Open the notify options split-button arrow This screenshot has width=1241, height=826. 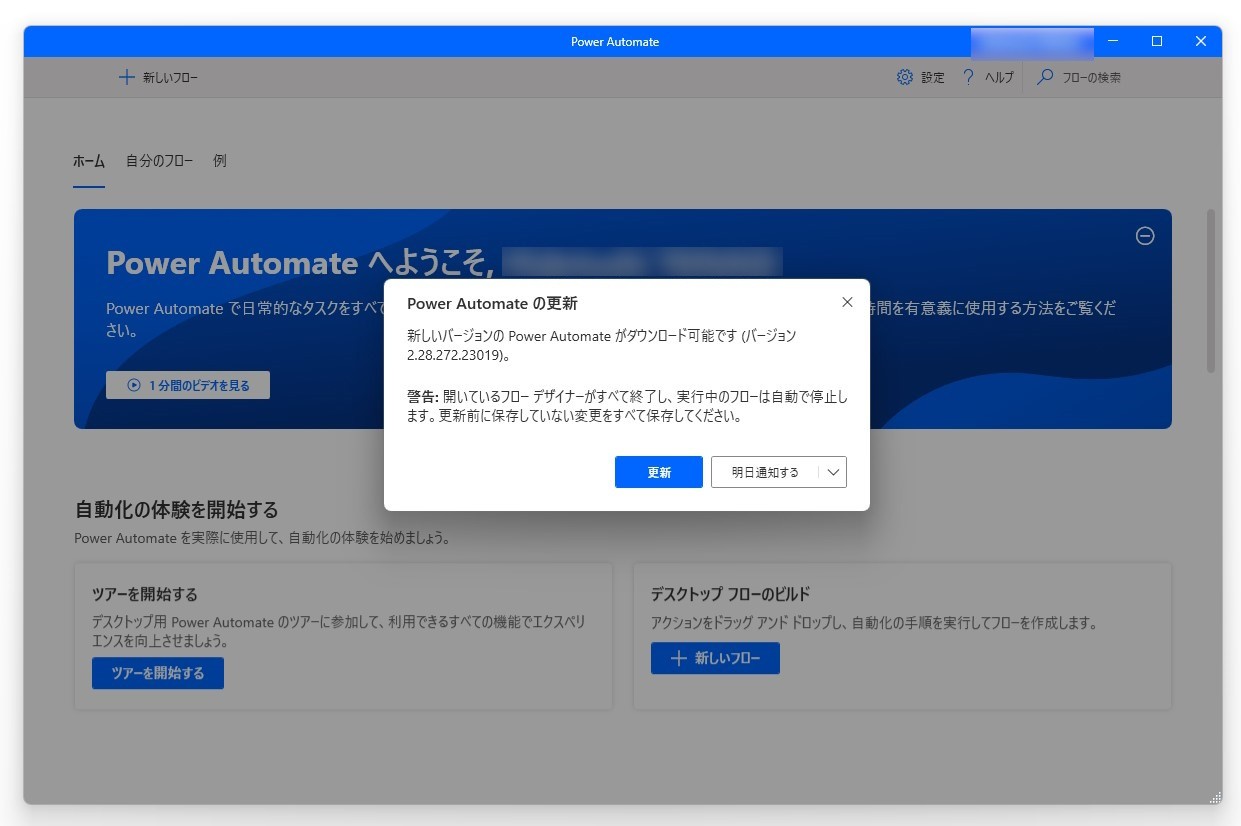coord(833,471)
